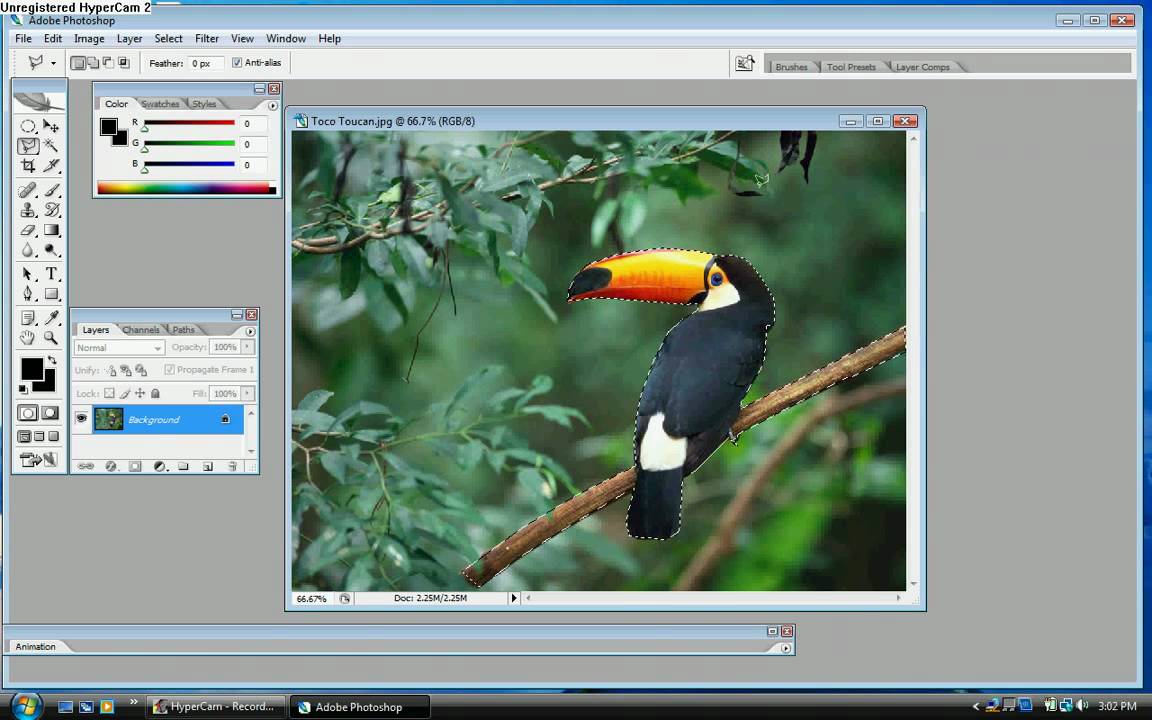Open the Filter menu
The image size is (1152, 720).
click(x=206, y=38)
